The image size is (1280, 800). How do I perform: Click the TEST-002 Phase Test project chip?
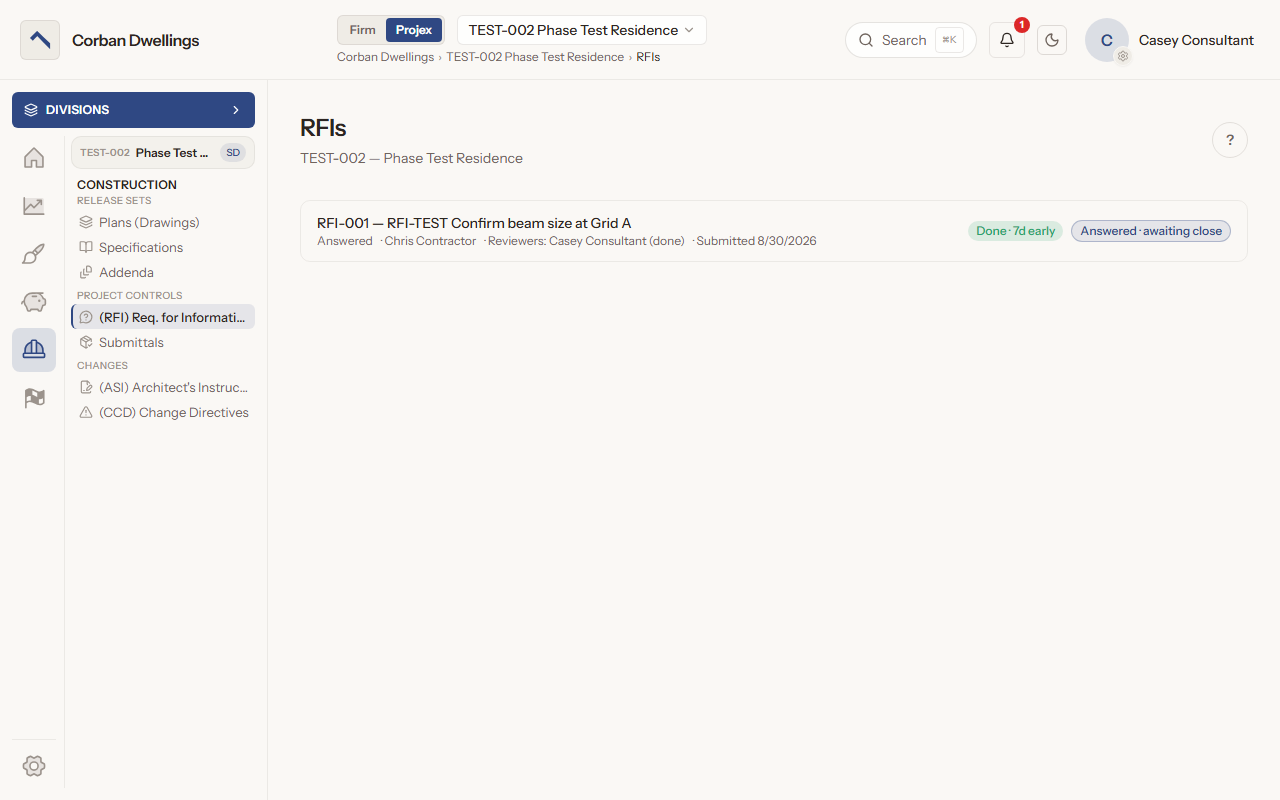click(162, 153)
